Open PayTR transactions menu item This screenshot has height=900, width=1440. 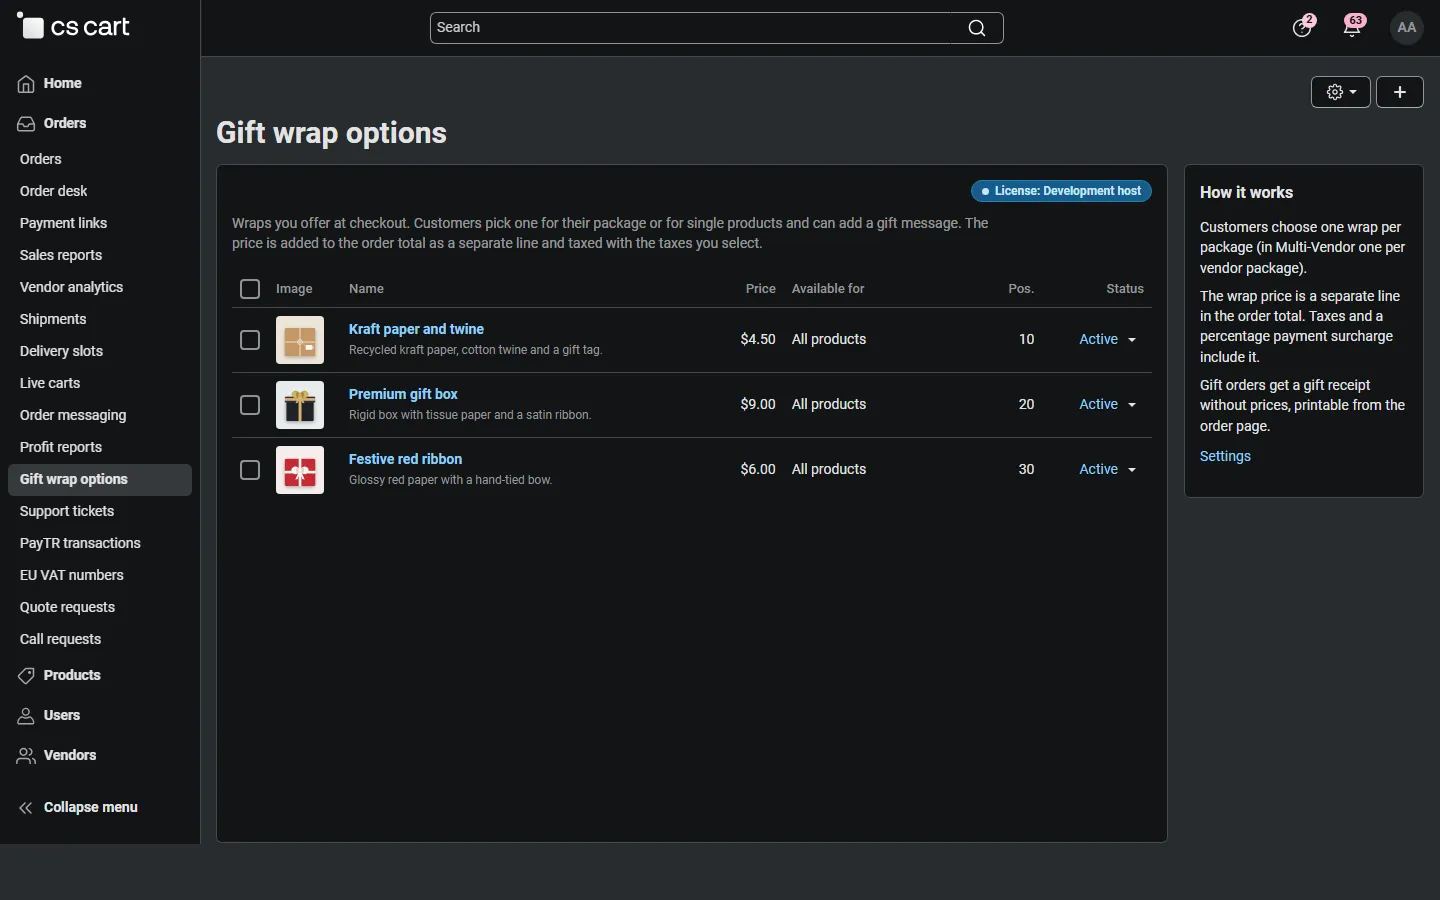[80, 543]
